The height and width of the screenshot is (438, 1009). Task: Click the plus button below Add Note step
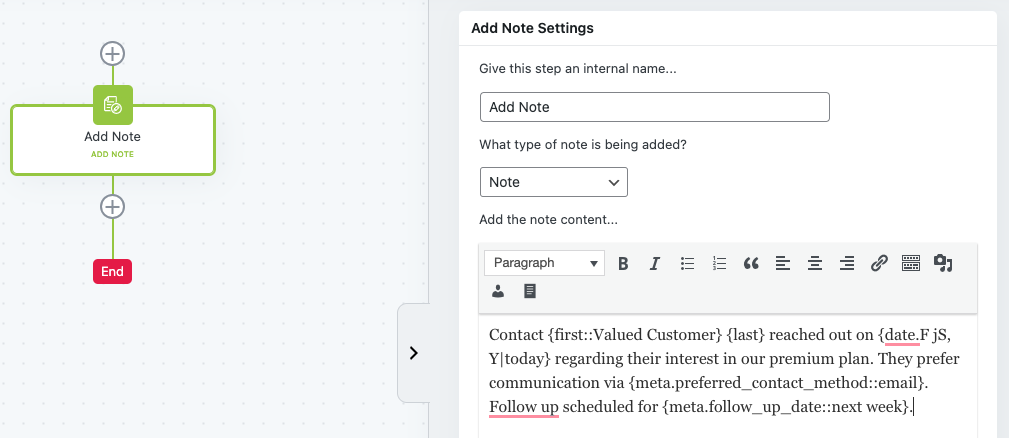[x=113, y=206]
